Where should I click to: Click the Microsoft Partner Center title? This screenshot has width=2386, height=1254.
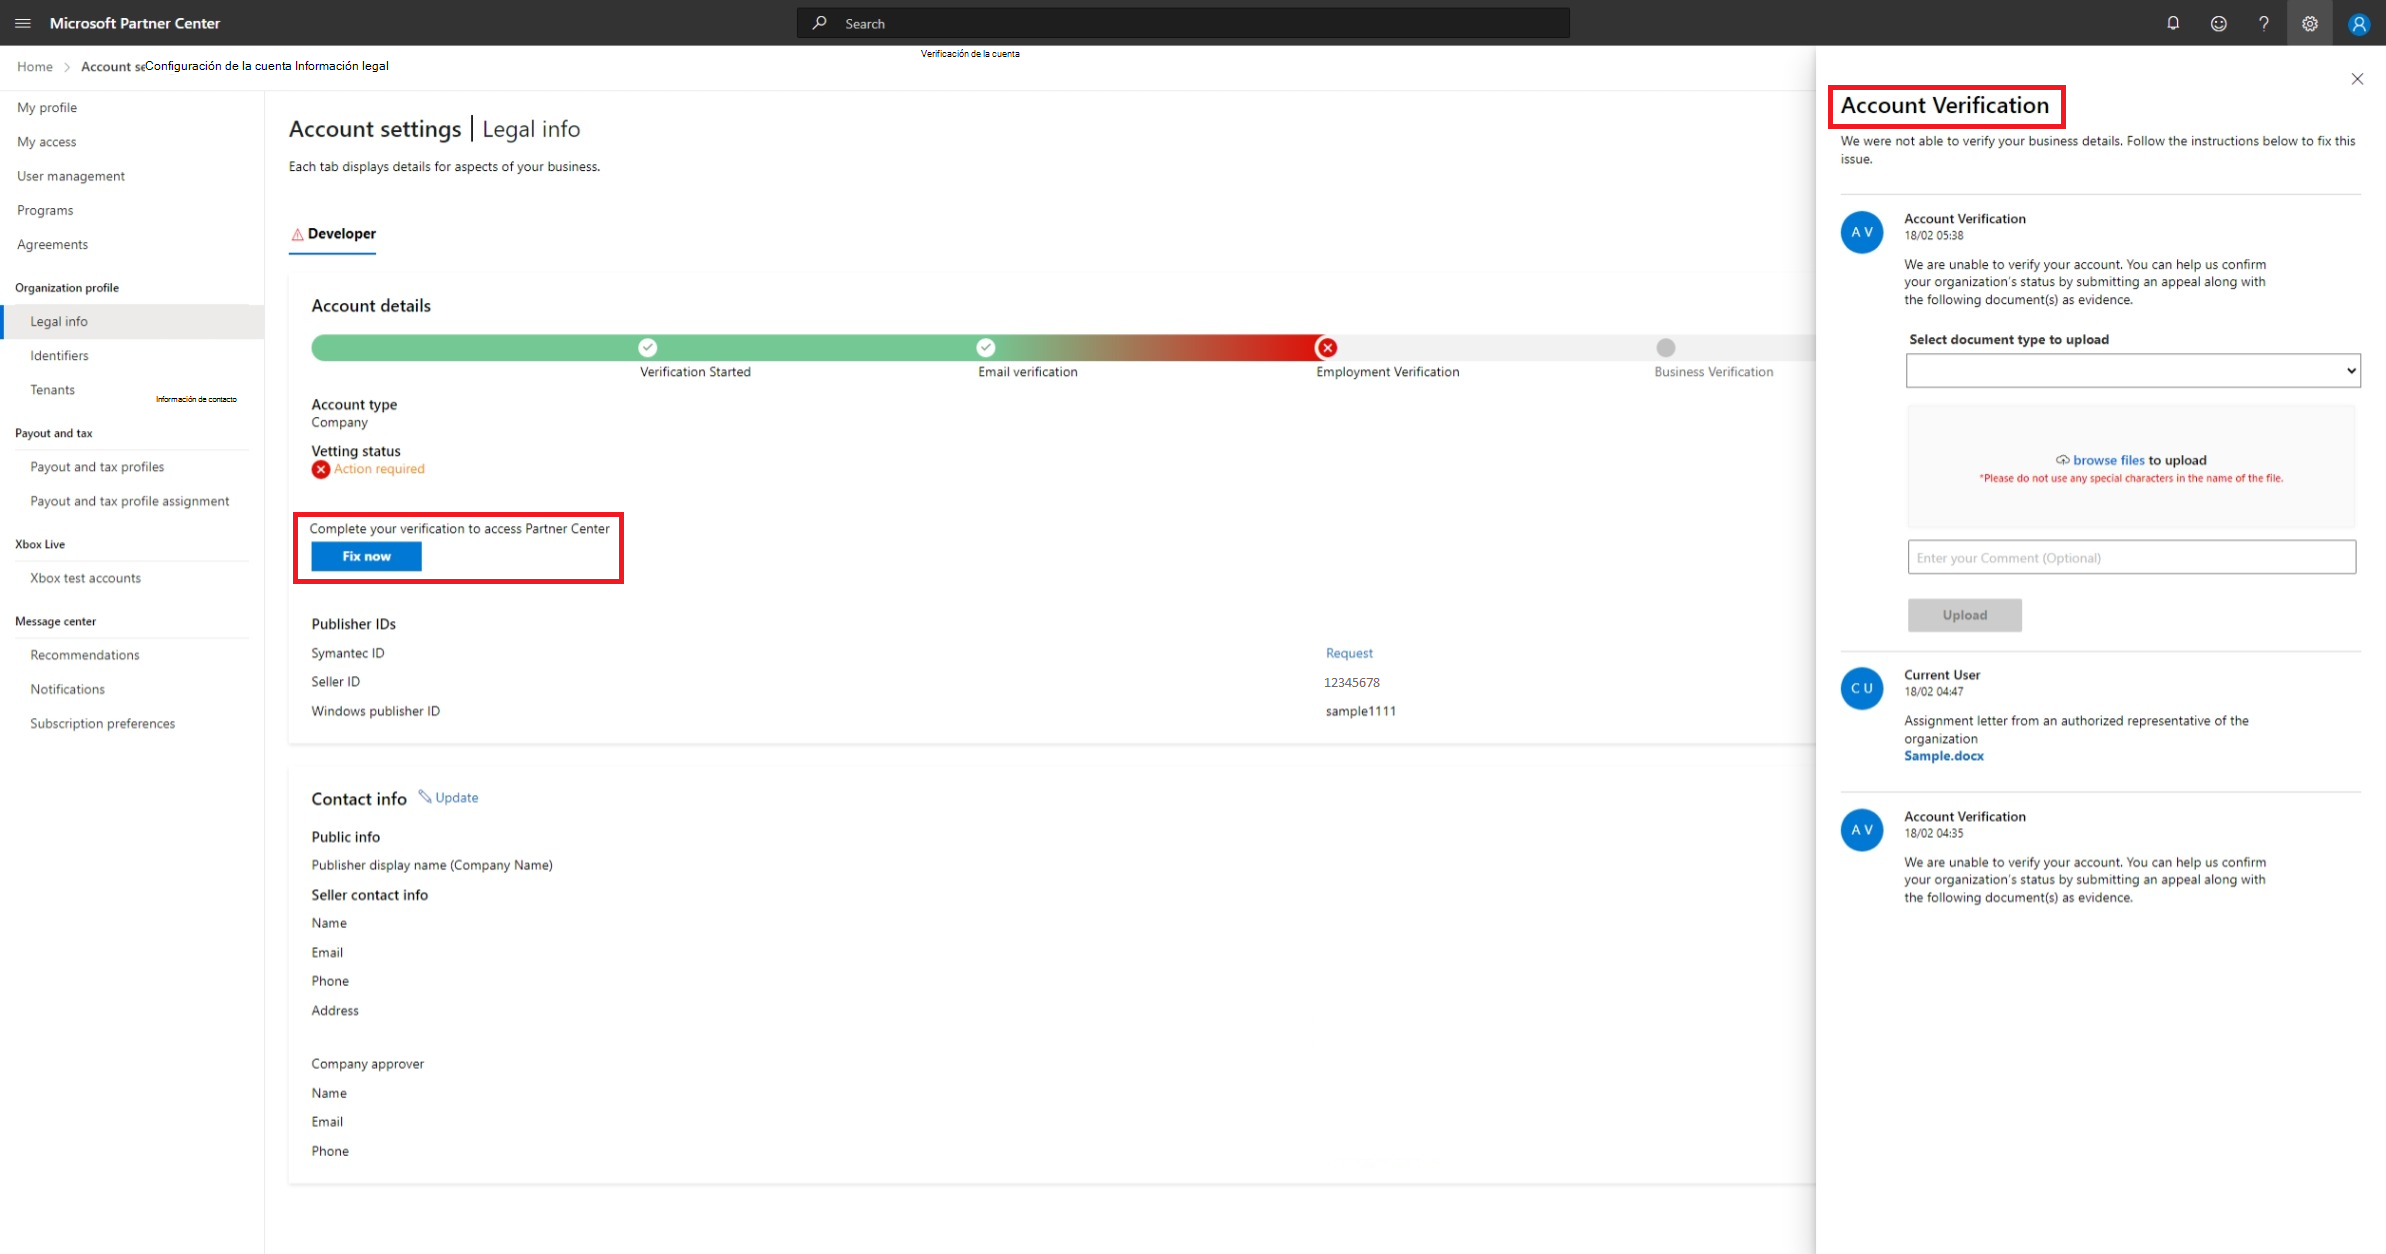click(x=135, y=23)
